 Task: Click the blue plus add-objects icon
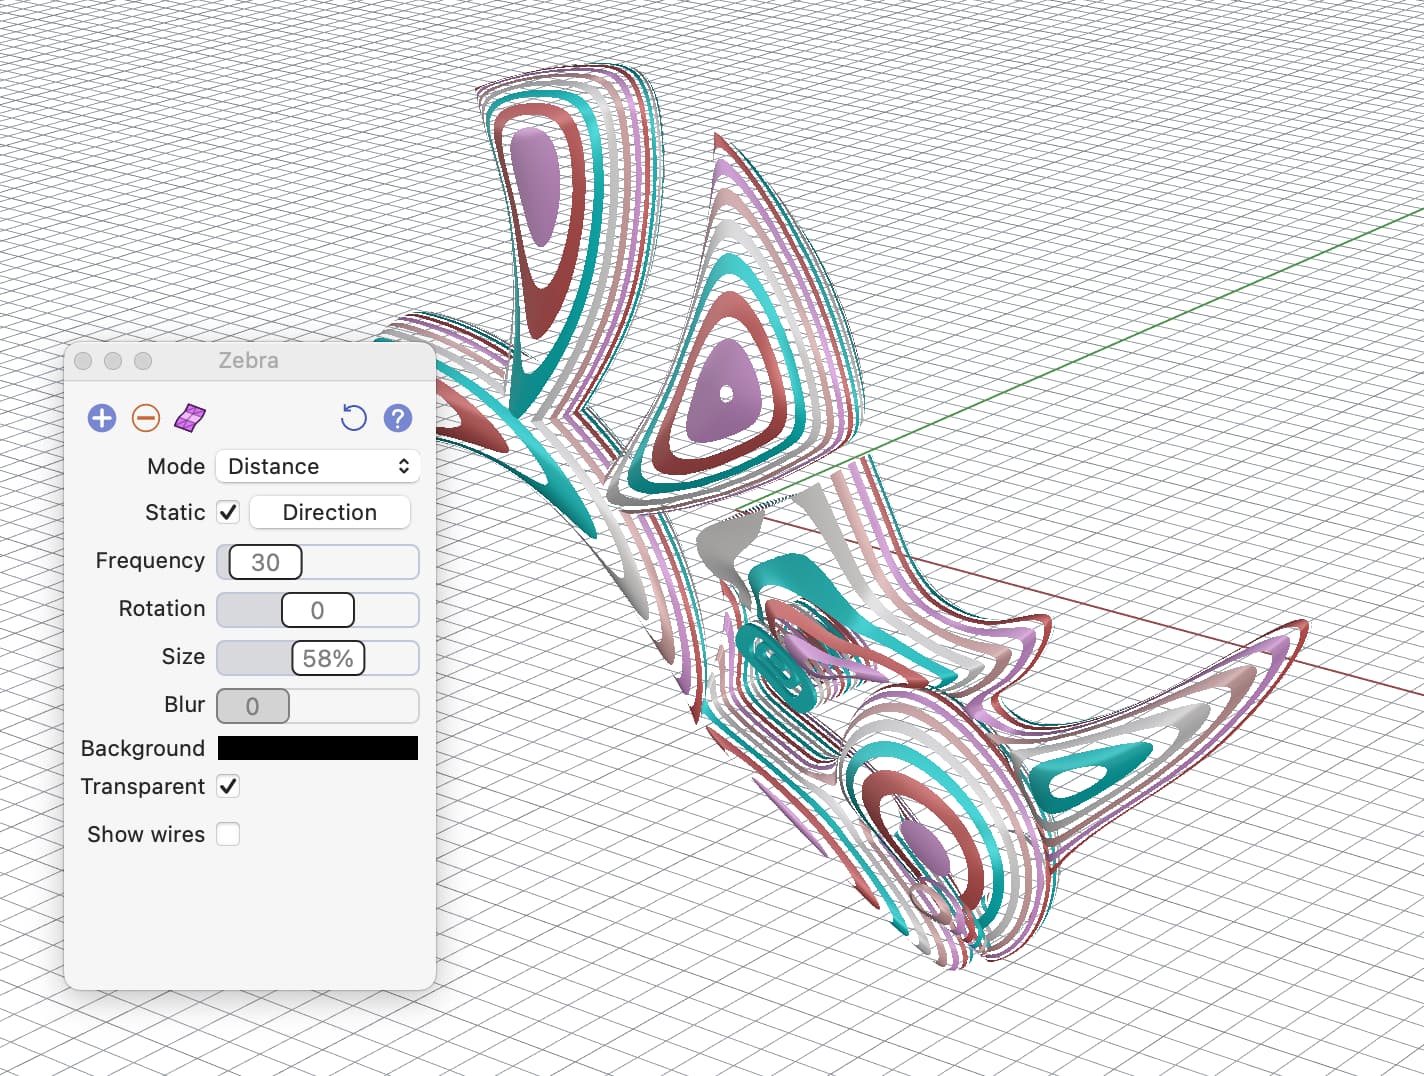coord(102,418)
